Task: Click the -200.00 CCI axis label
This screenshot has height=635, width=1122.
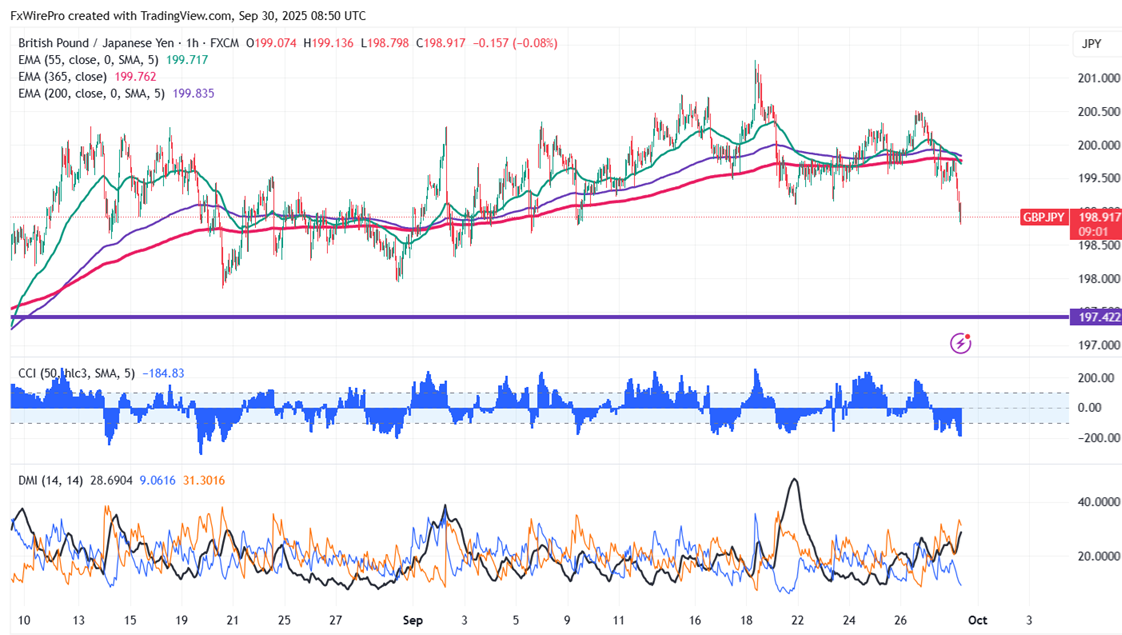Action: (x=1098, y=437)
